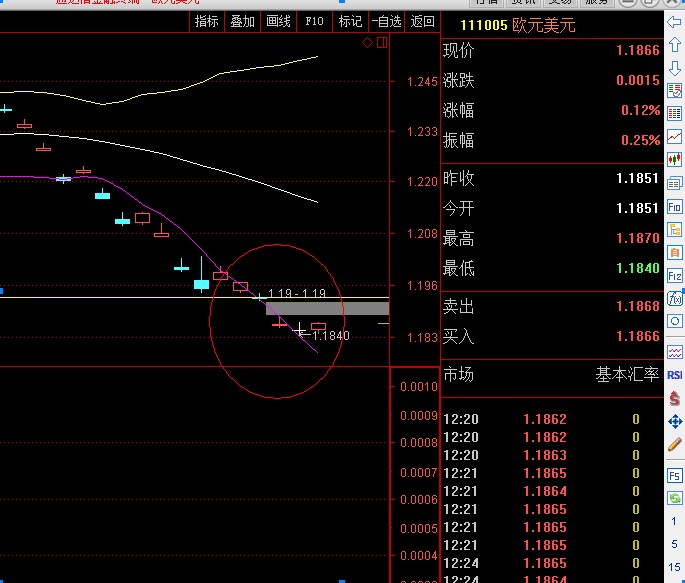Image resolution: width=685 pixels, height=583 pixels.
Task: Click the up arrow icon in sidebar
Action: (675, 45)
